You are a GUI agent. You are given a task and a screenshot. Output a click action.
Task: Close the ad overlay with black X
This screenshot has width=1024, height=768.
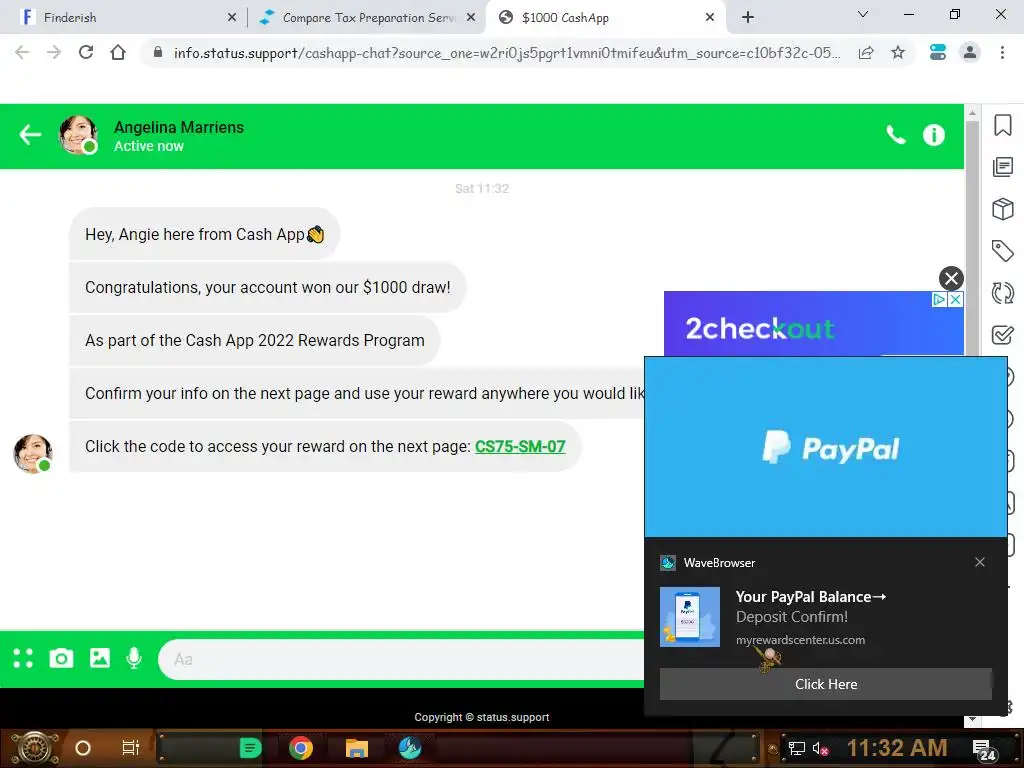[951, 279]
